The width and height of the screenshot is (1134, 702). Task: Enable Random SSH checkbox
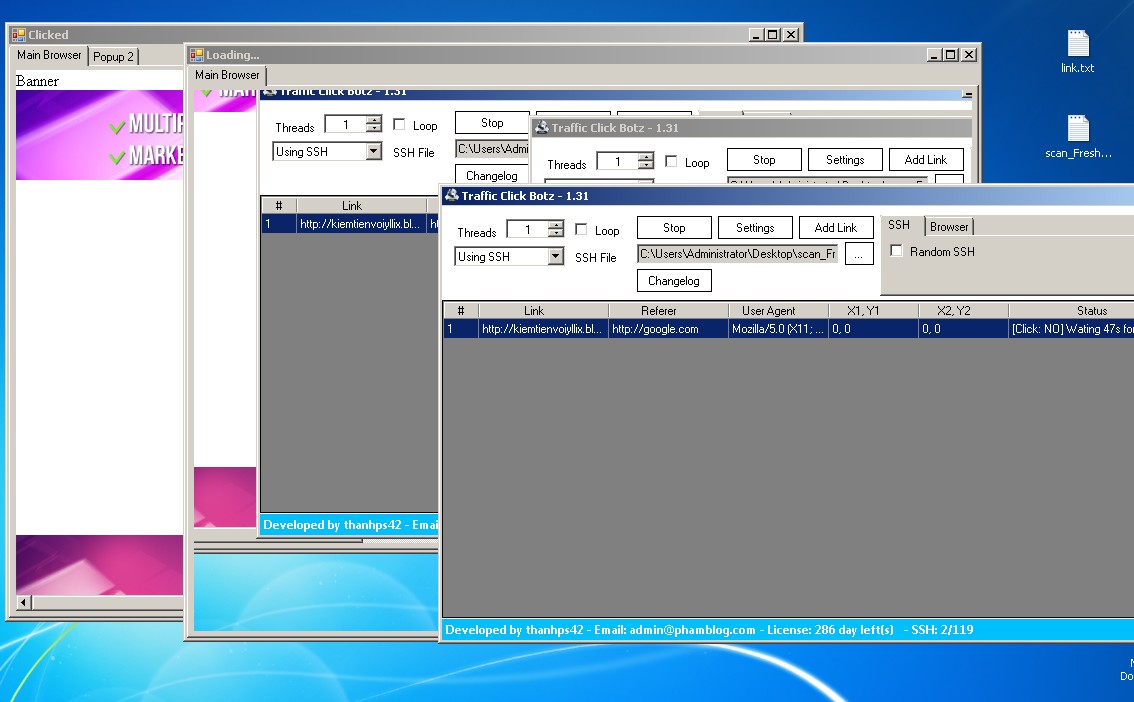coord(897,251)
